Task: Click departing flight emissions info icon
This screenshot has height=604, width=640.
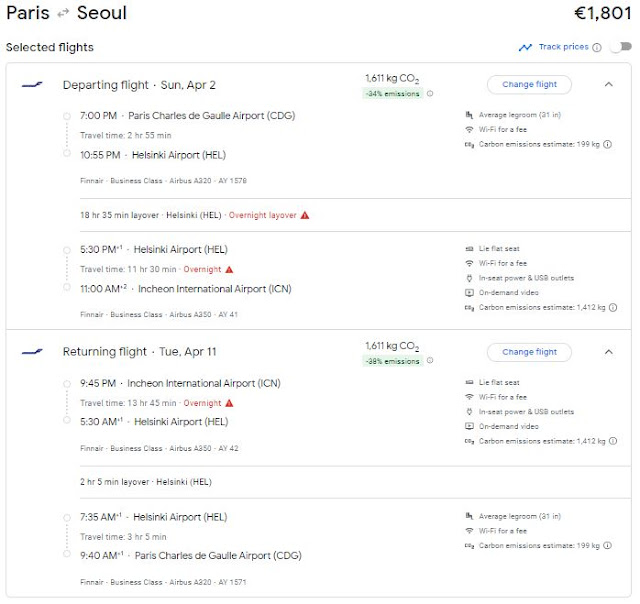Action: coord(431,94)
